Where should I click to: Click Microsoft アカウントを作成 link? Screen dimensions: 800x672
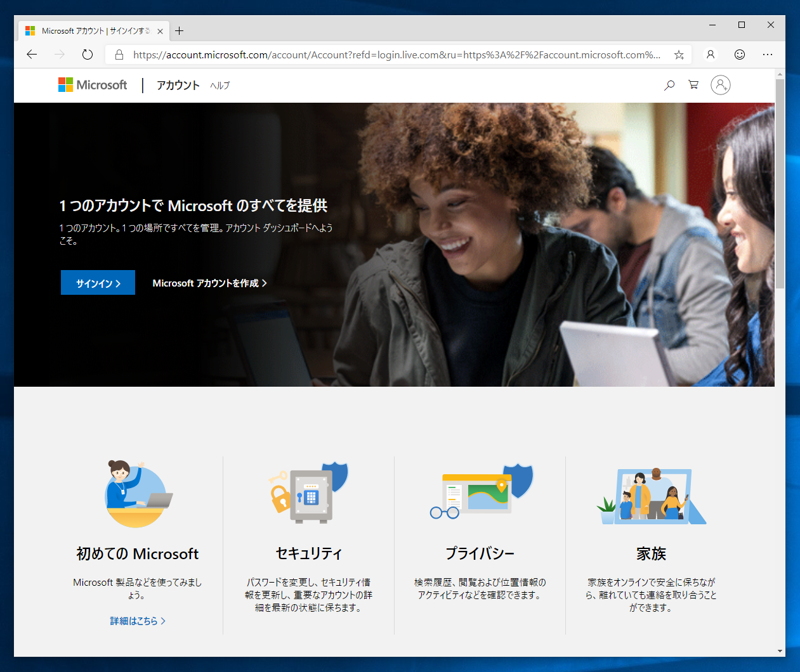(210, 283)
